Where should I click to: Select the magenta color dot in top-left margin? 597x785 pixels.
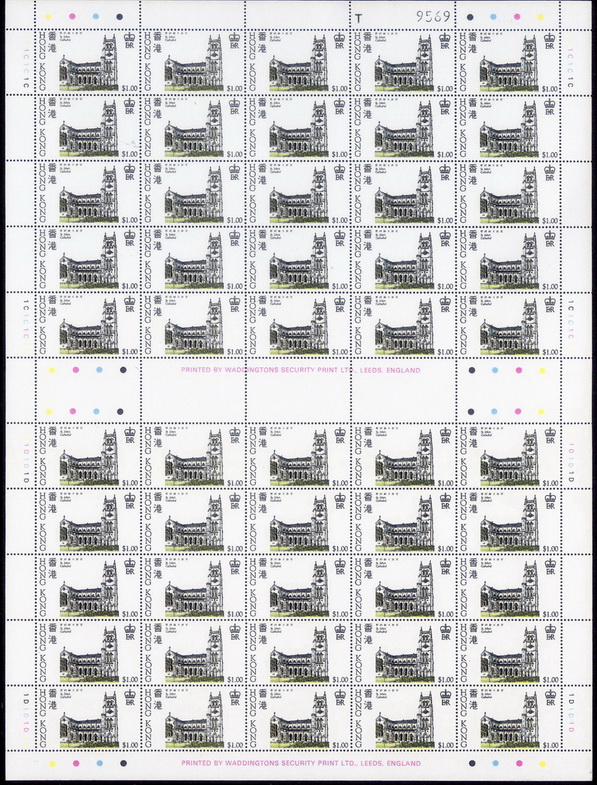pyautogui.click(x=72, y=17)
